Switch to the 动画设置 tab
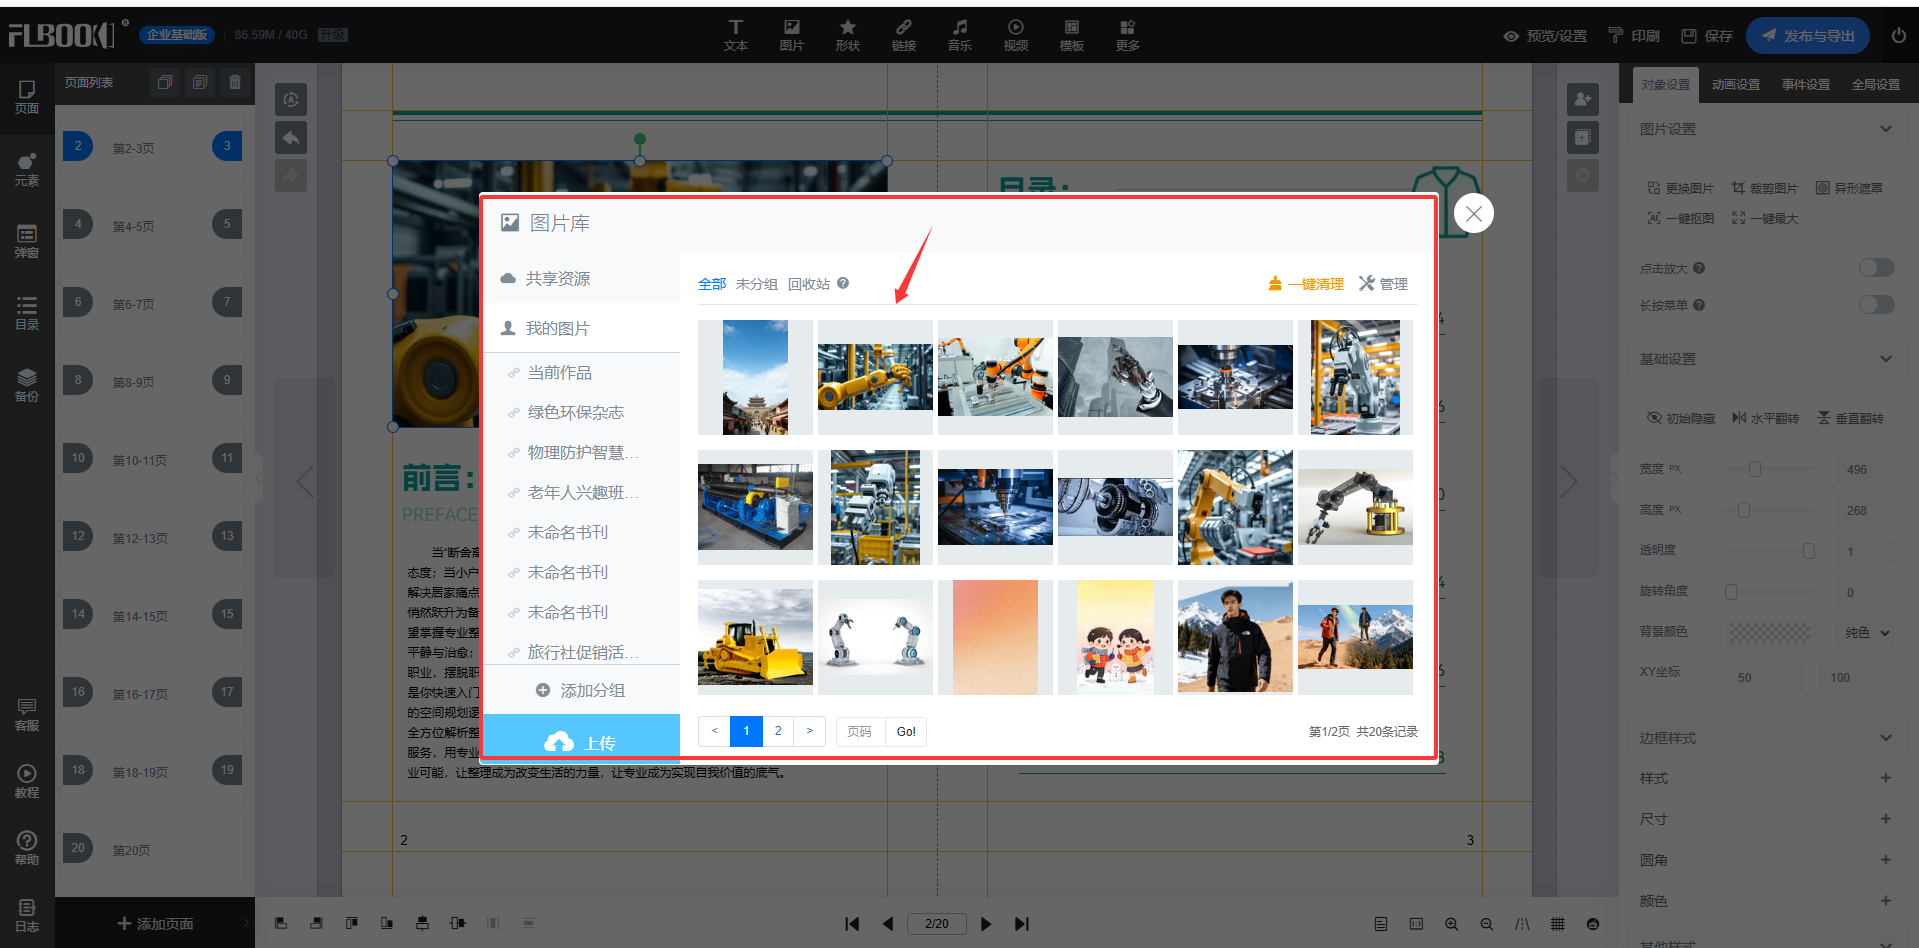Image resolution: width=1919 pixels, height=948 pixels. click(x=1735, y=85)
